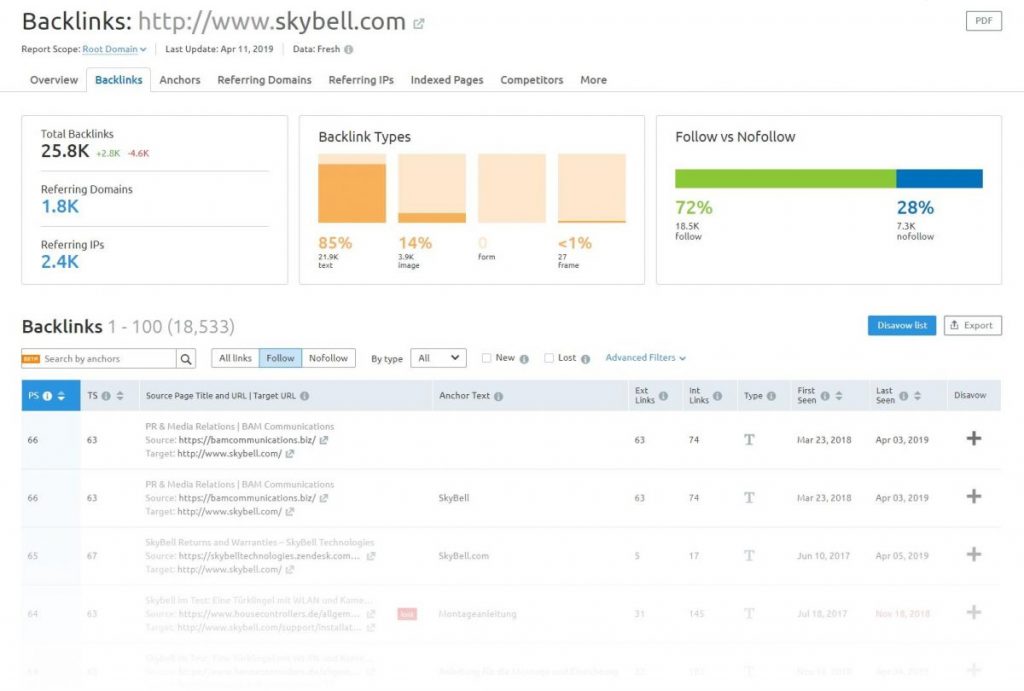Click text type icon in zendesk row

coord(749,556)
